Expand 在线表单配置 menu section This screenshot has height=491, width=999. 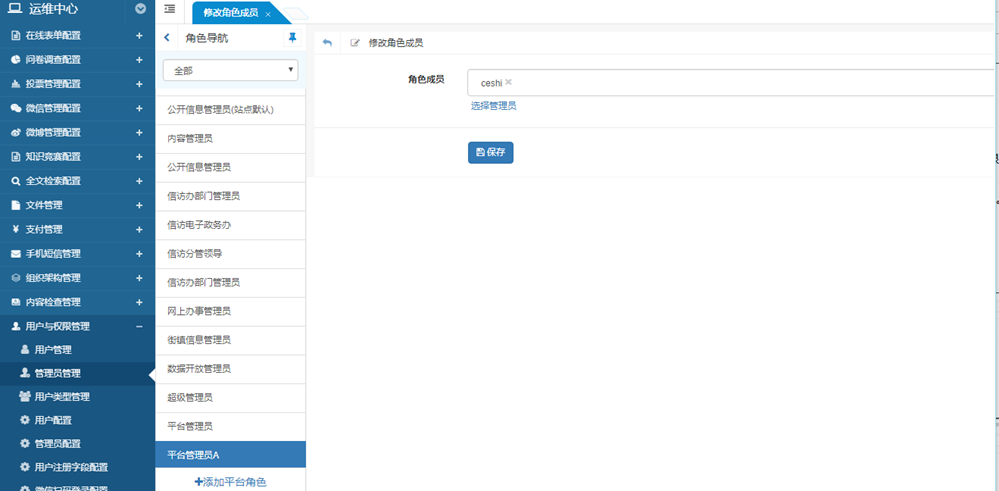pos(139,35)
